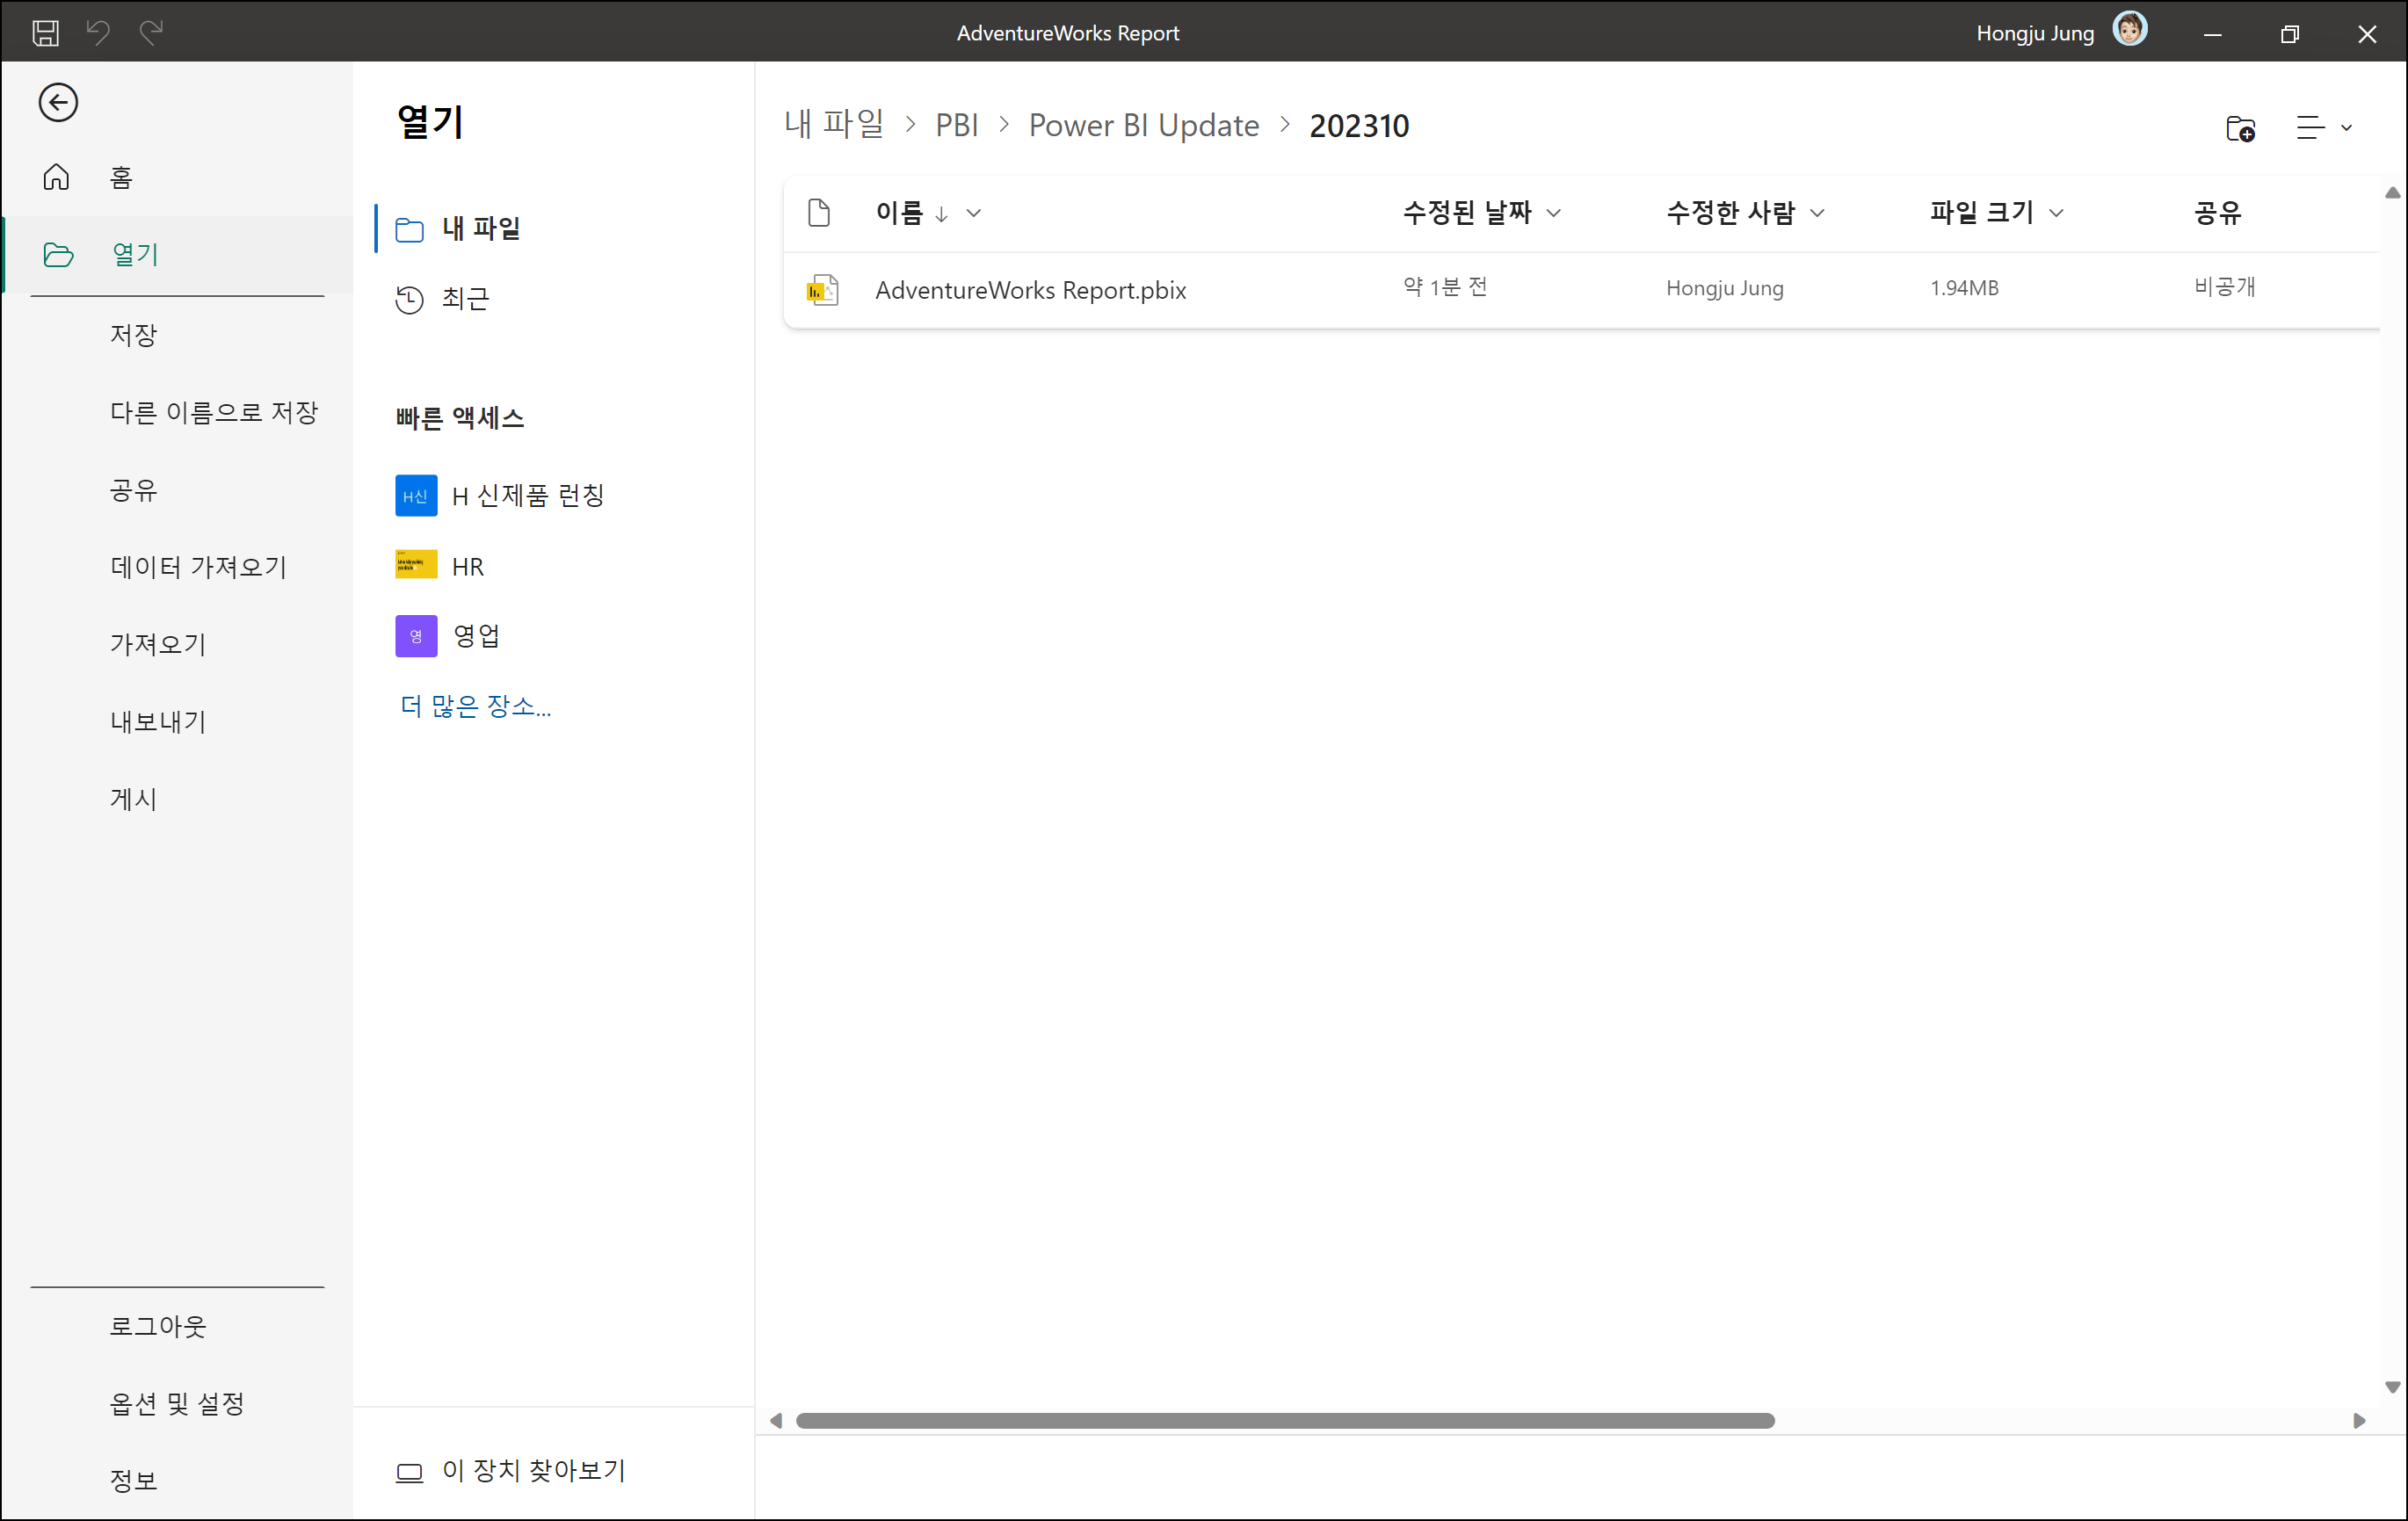Click the undo arrow icon

(98, 33)
